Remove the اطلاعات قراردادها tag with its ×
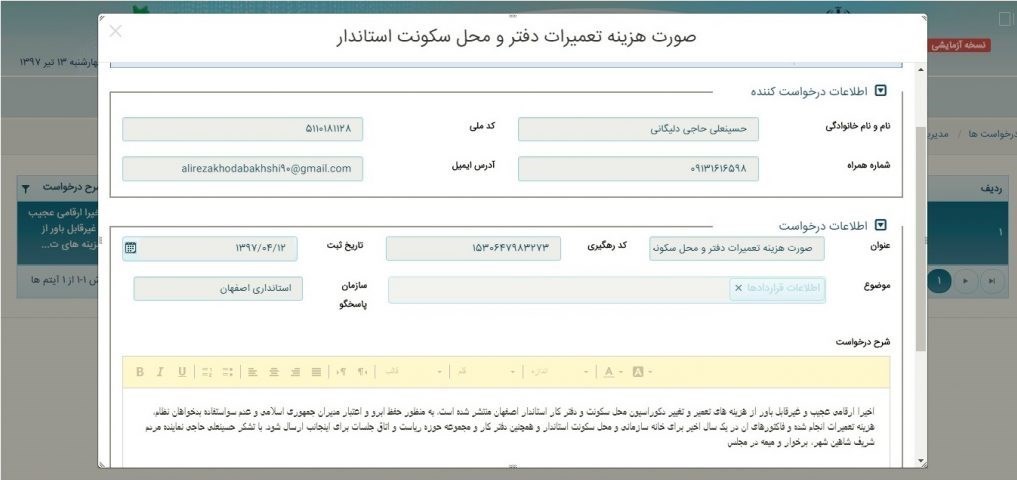The image size is (1017, 480). pyautogui.click(x=738, y=288)
